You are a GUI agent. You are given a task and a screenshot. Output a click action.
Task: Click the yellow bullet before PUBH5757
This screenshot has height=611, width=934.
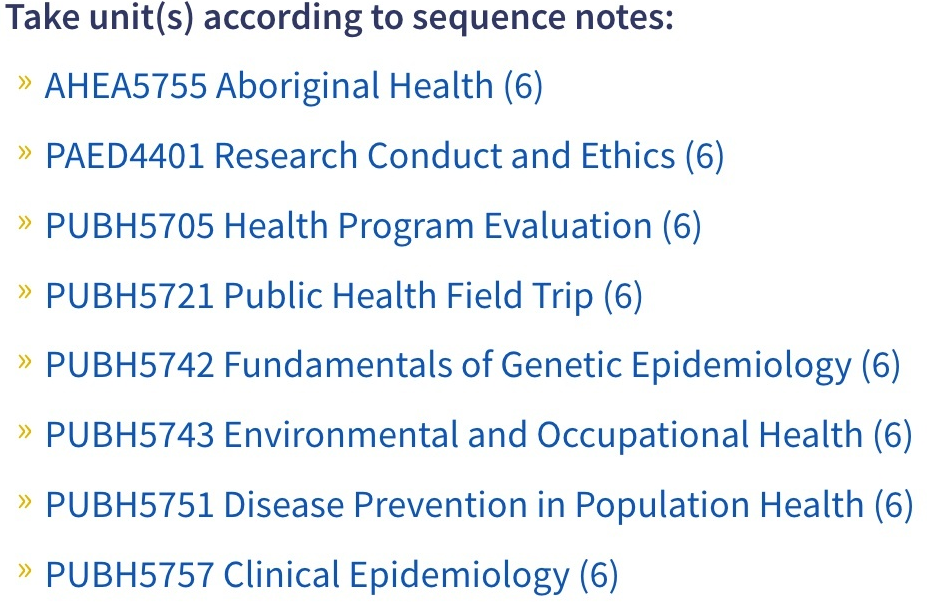click(26, 571)
